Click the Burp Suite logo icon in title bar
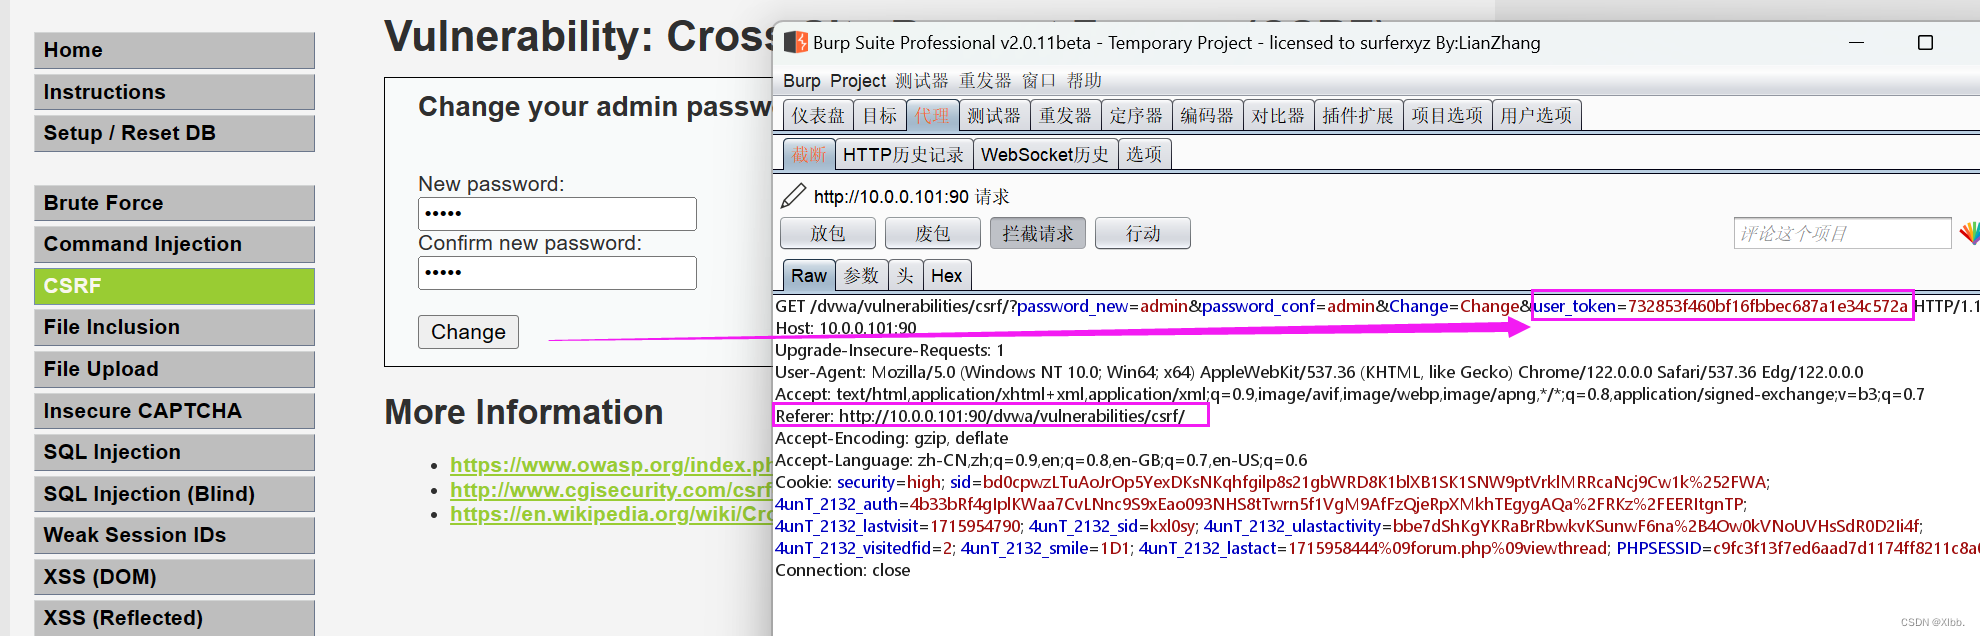 (x=796, y=43)
